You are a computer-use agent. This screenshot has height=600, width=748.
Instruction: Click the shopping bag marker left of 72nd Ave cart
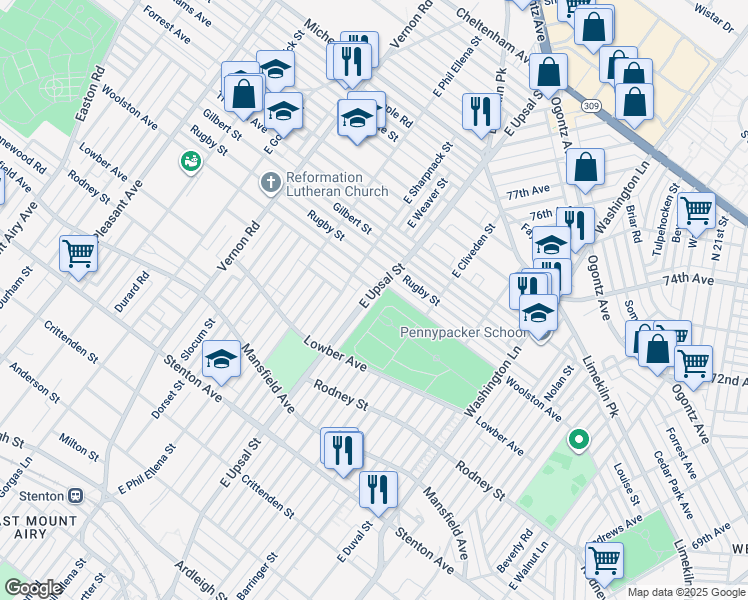tap(657, 350)
